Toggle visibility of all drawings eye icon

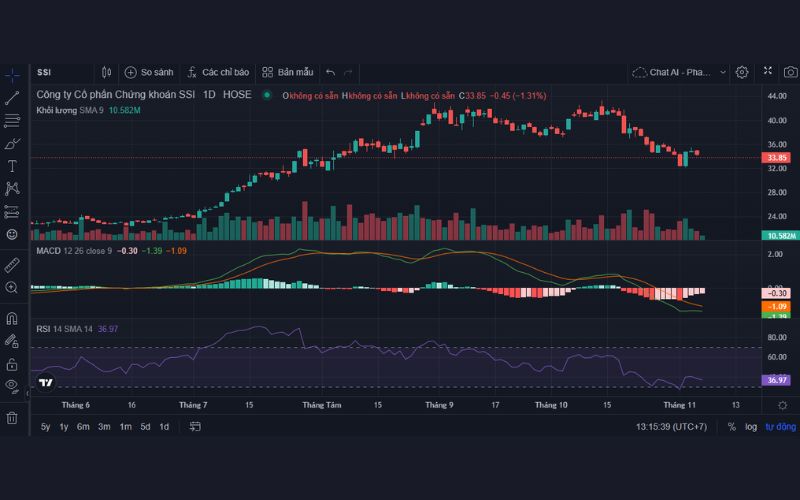point(12,385)
